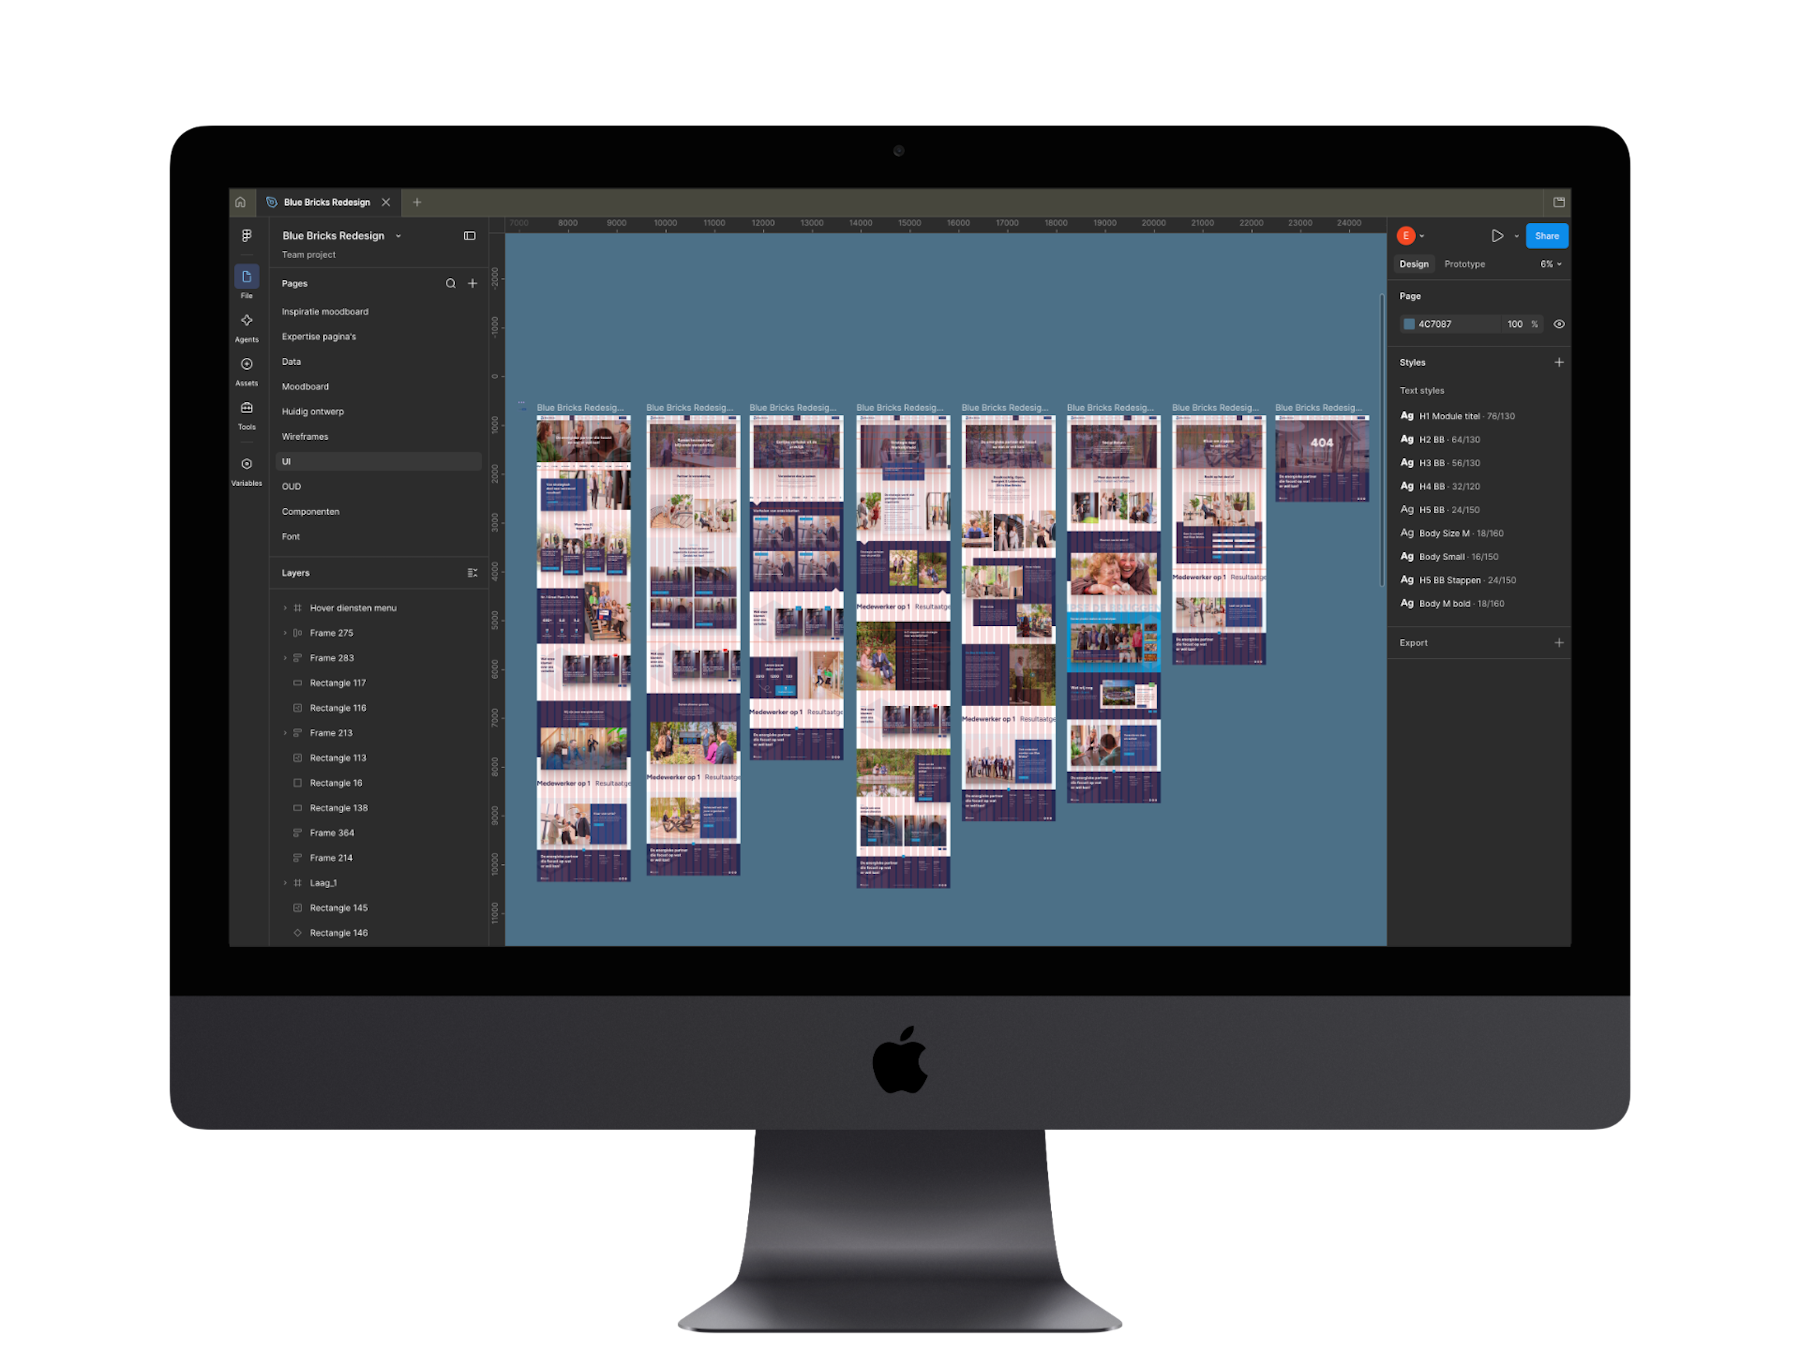Click the page background color swatch
Image resolution: width=1800 pixels, height=1350 pixels.
[1409, 324]
